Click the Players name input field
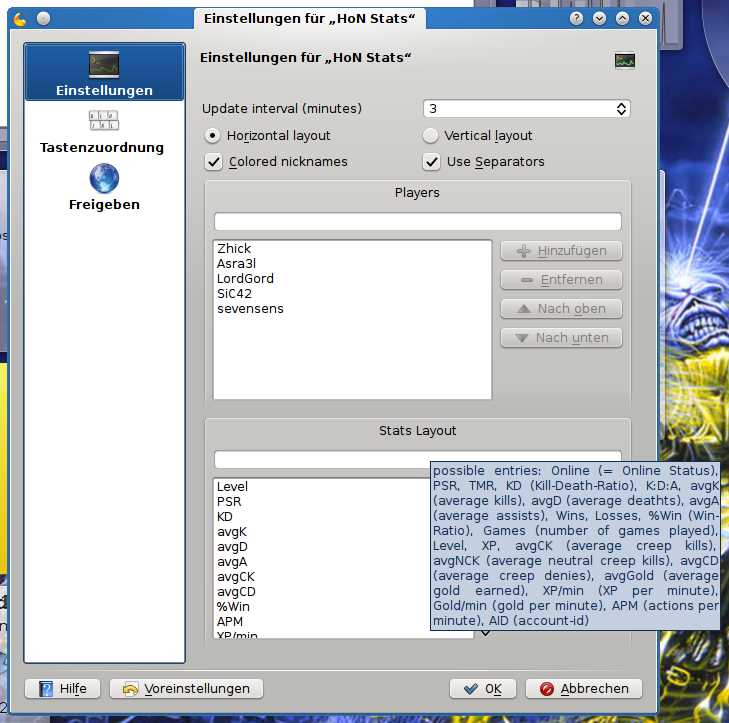 click(418, 221)
